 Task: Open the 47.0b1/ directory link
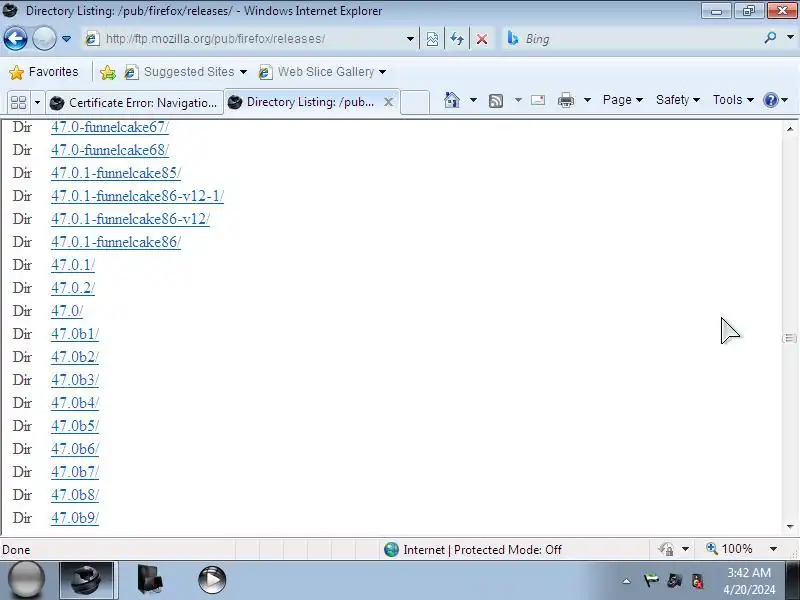click(75, 334)
